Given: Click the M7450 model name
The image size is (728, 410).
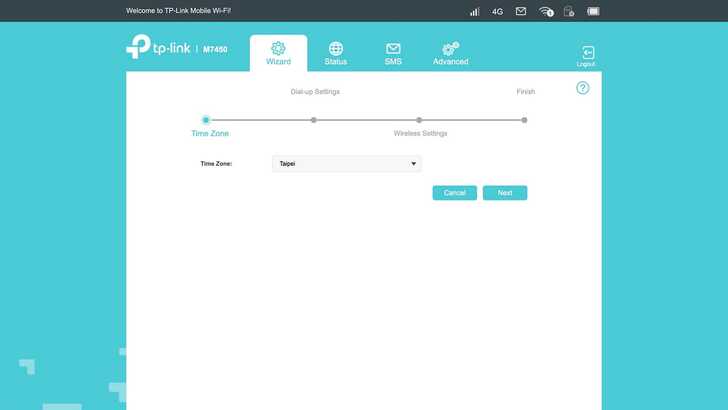Looking at the screenshot, I should [215, 49].
